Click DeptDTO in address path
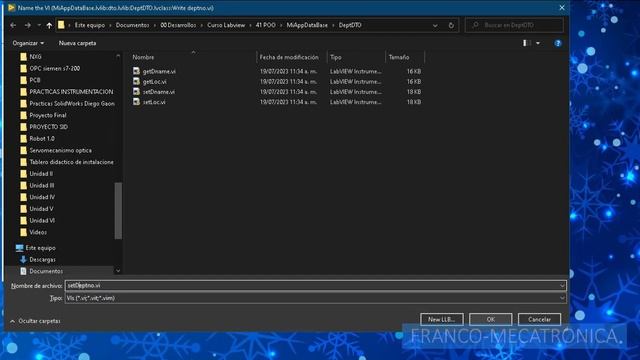640x360 pixels. click(350, 25)
